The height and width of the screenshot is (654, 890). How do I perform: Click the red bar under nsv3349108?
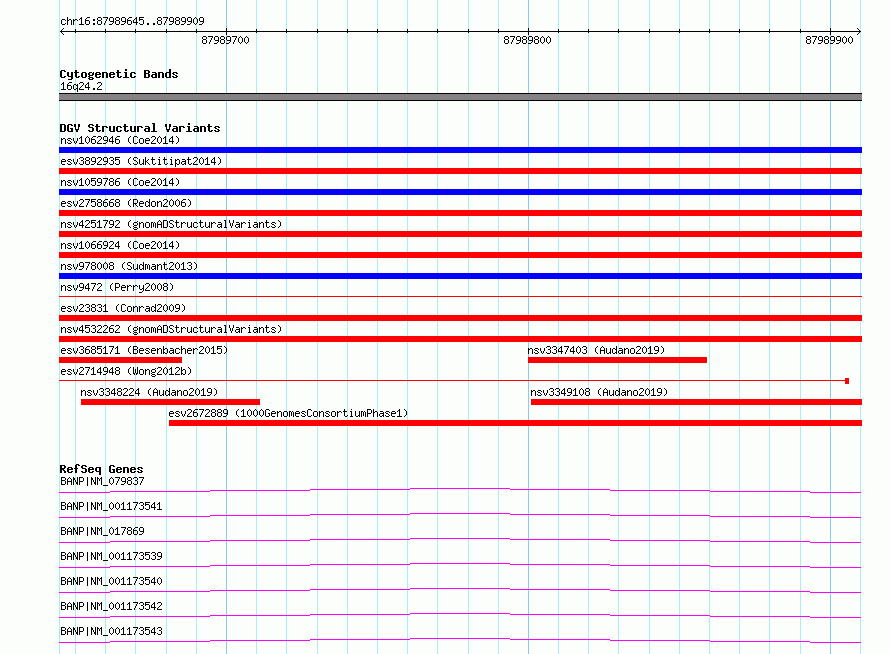tap(696, 402)
